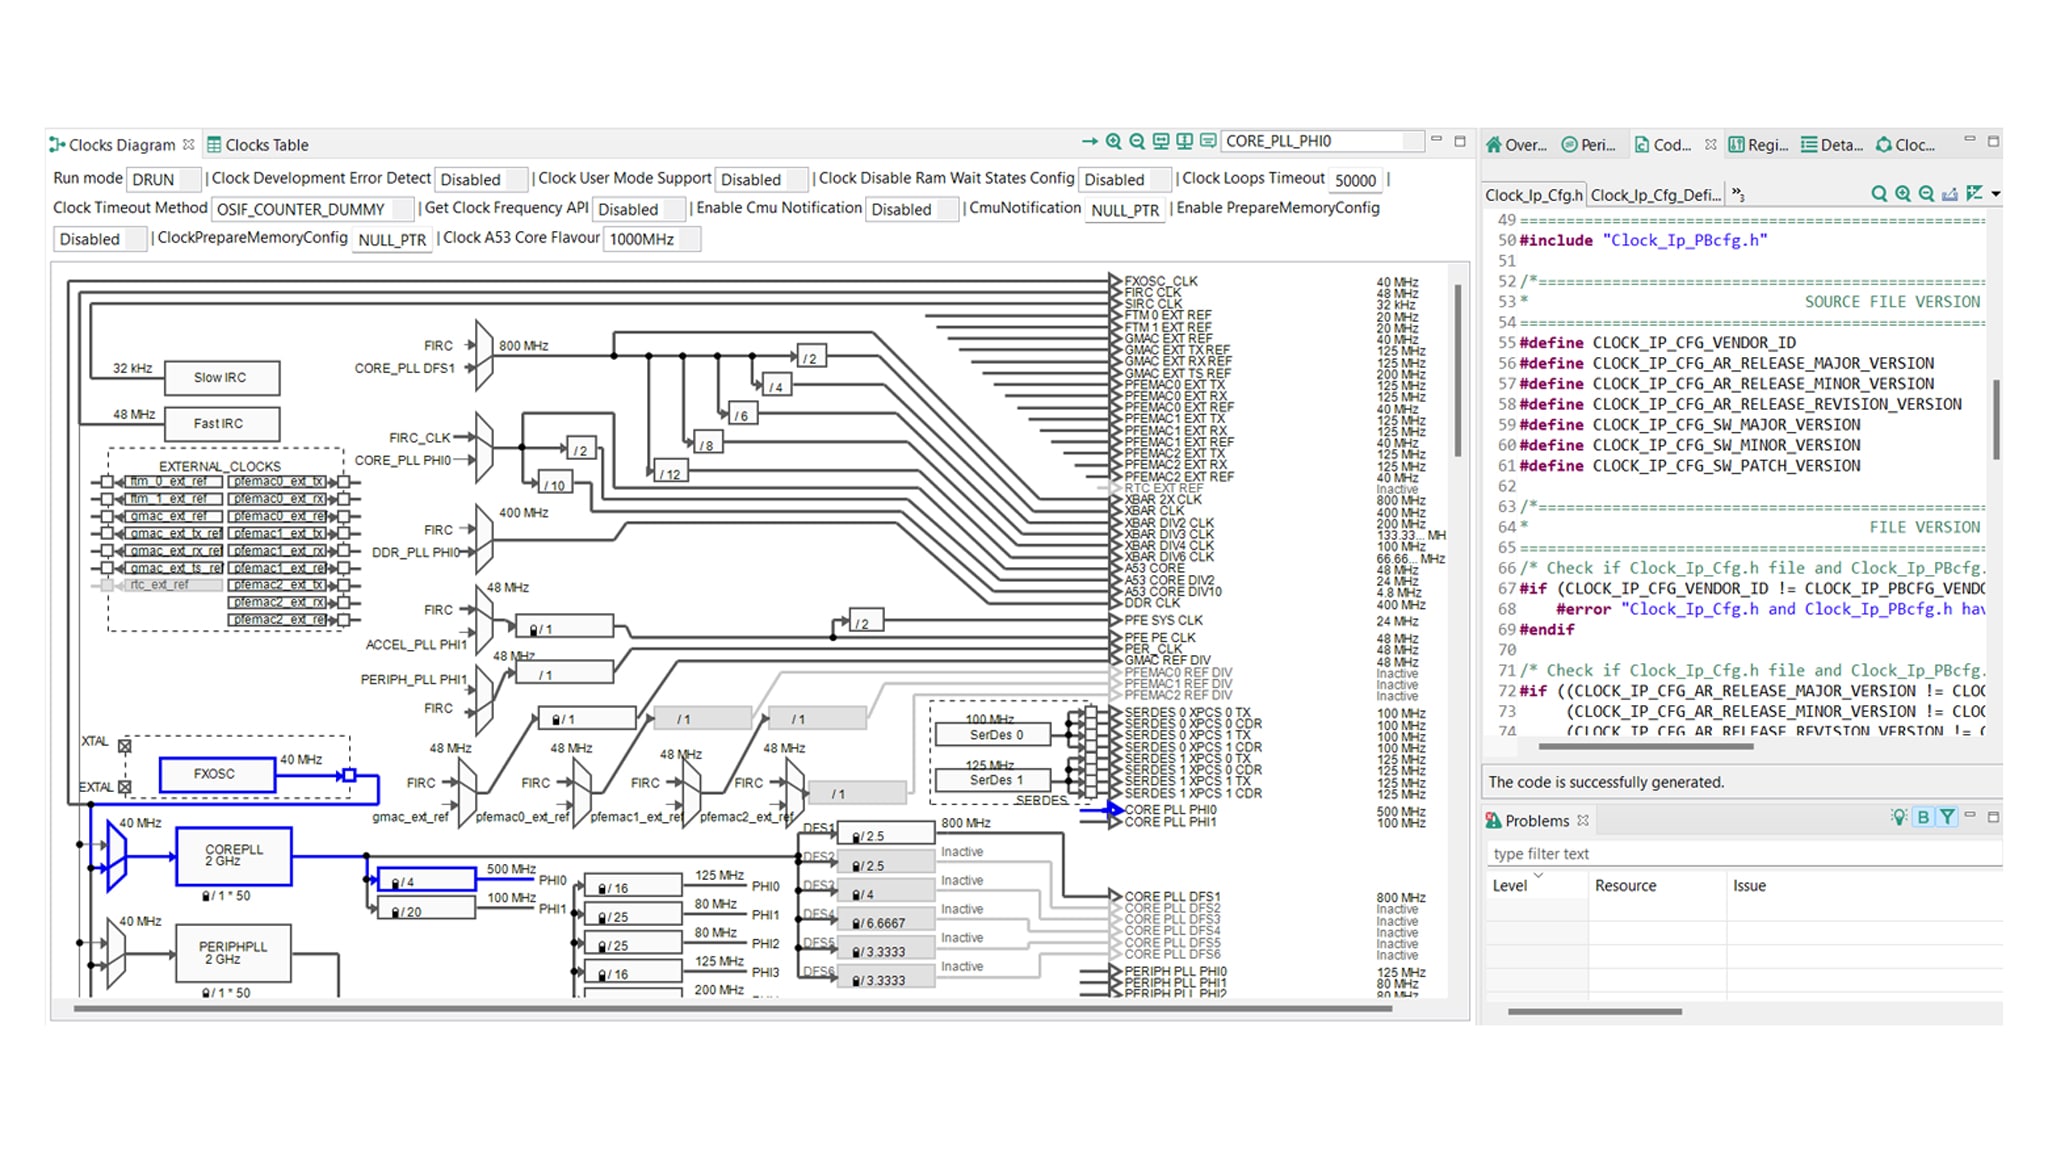Click the COREPLL 2 GHz block
The height and width of the screenshot is (1153, 2048).
click(234, 856)
